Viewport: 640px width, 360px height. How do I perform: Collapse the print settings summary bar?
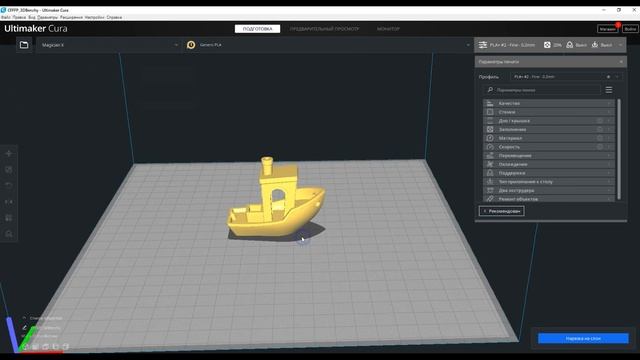(550, 45)
